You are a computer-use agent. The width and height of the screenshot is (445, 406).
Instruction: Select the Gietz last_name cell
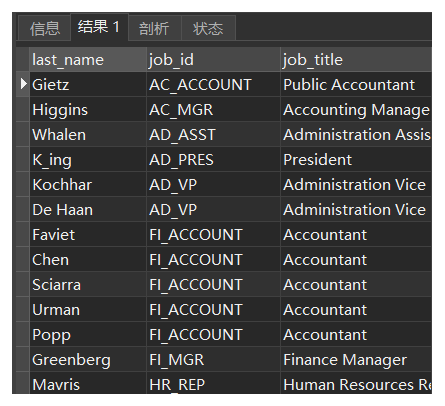tap(88, 84)
